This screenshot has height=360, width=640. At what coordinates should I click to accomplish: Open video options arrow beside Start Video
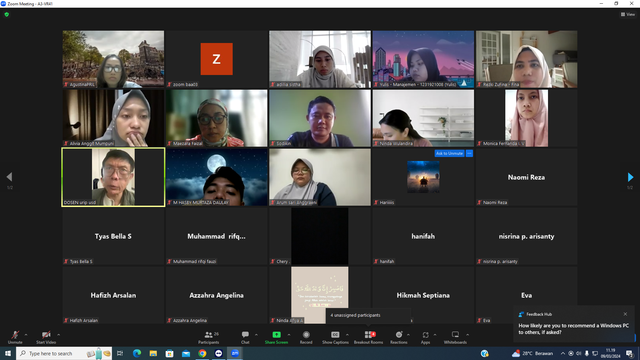(59, 335)
